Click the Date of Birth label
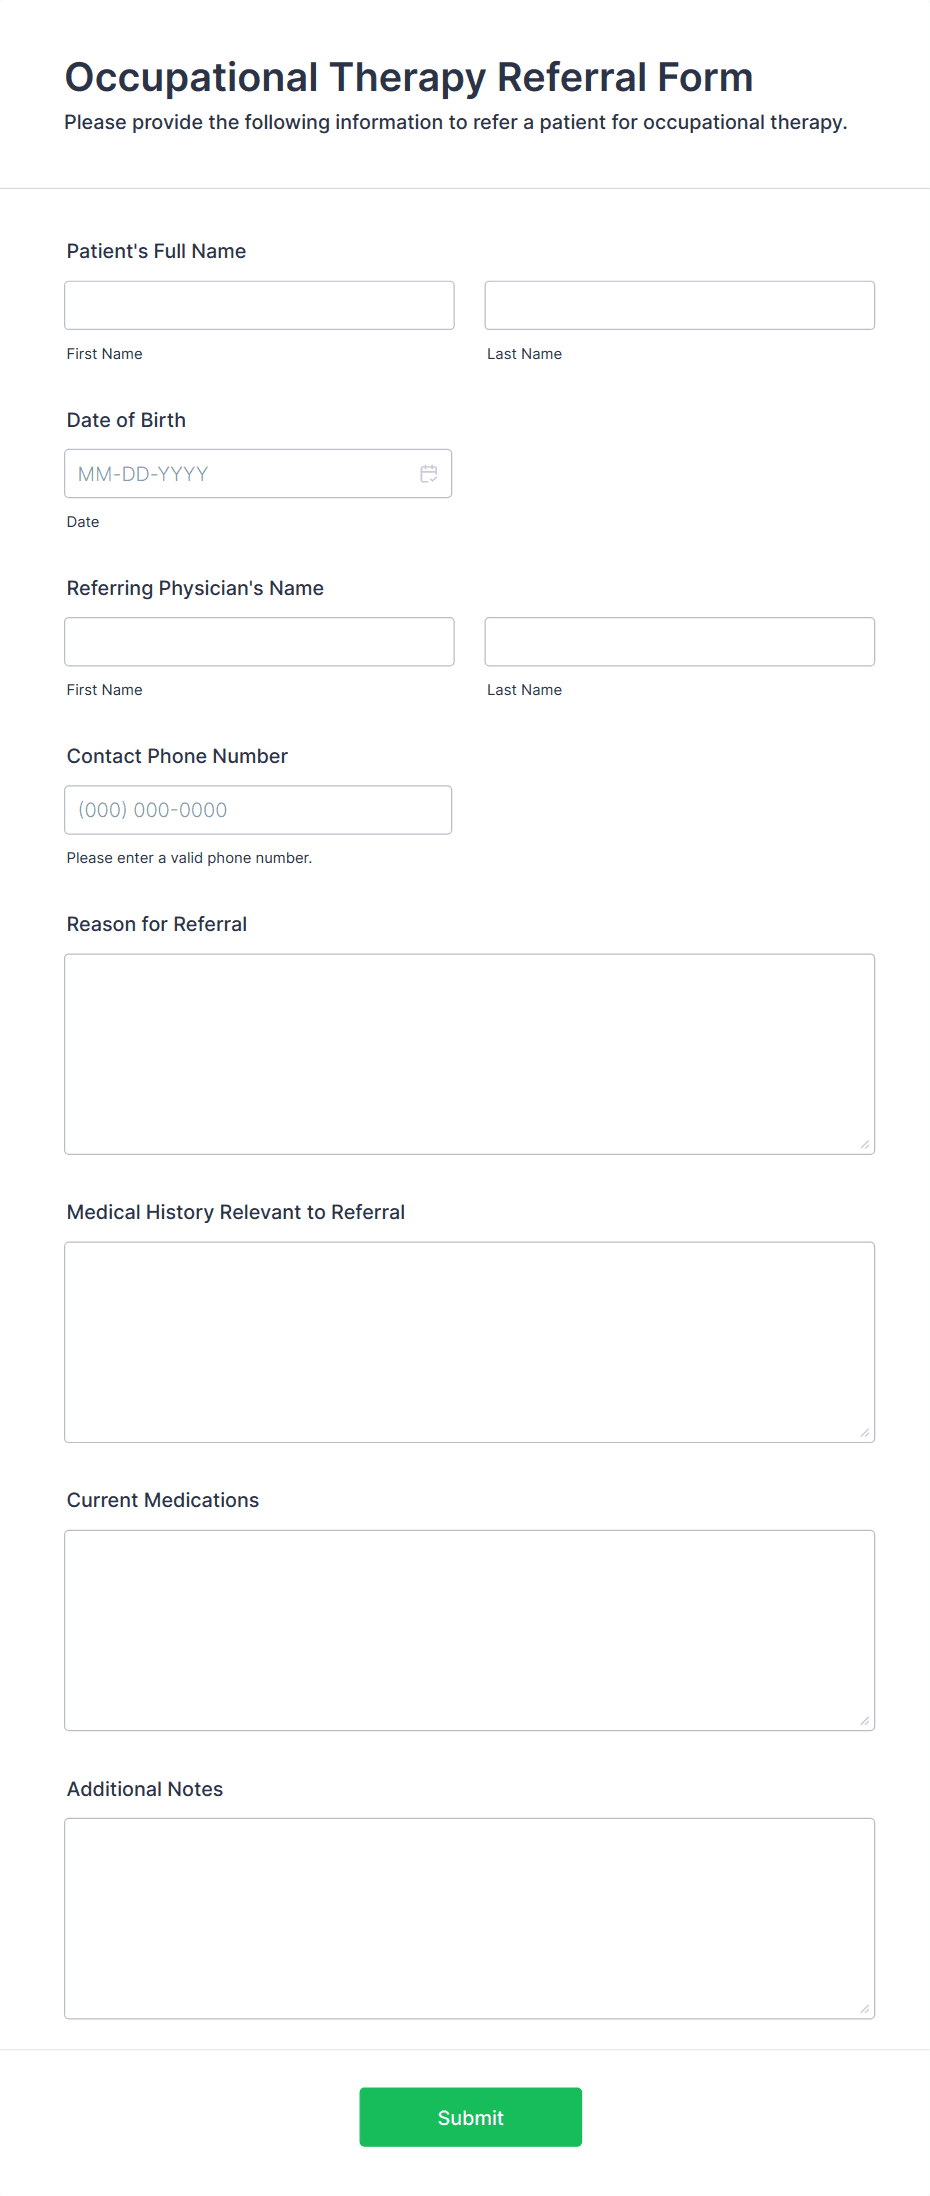This screenshot has width=930, height=2196. point(126,420)
